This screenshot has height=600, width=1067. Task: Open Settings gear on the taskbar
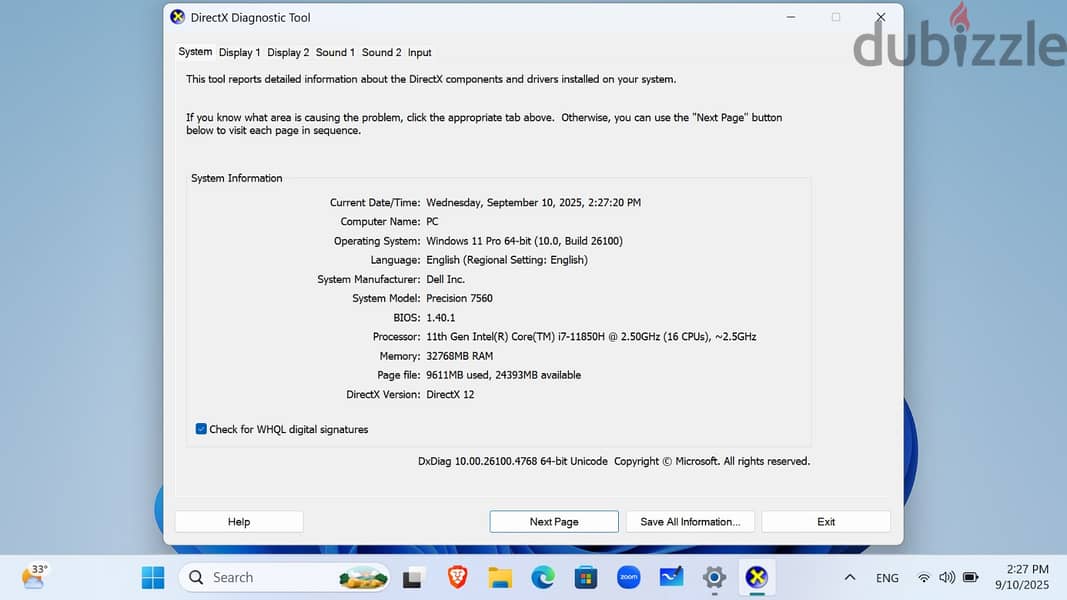[x=714, y=578]
